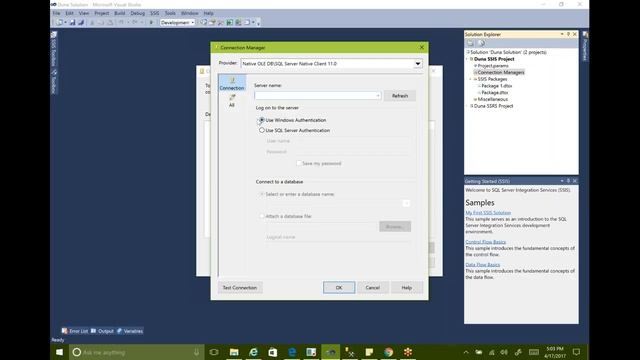Click the volume icon in the system tray
This screenshot has height=360, width=640.
pos(504,352)
